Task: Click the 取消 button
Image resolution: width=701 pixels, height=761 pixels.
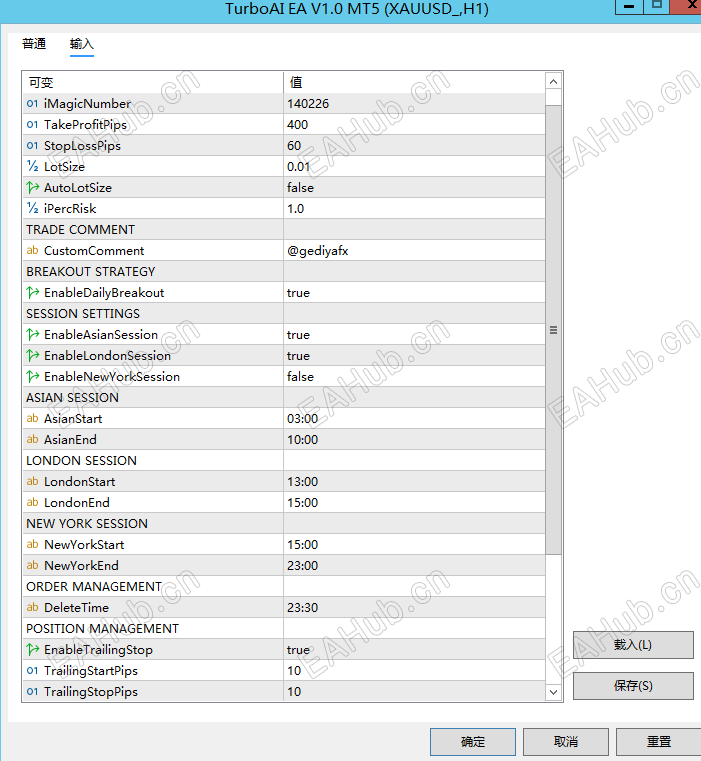Action: (x=566, y=742)
